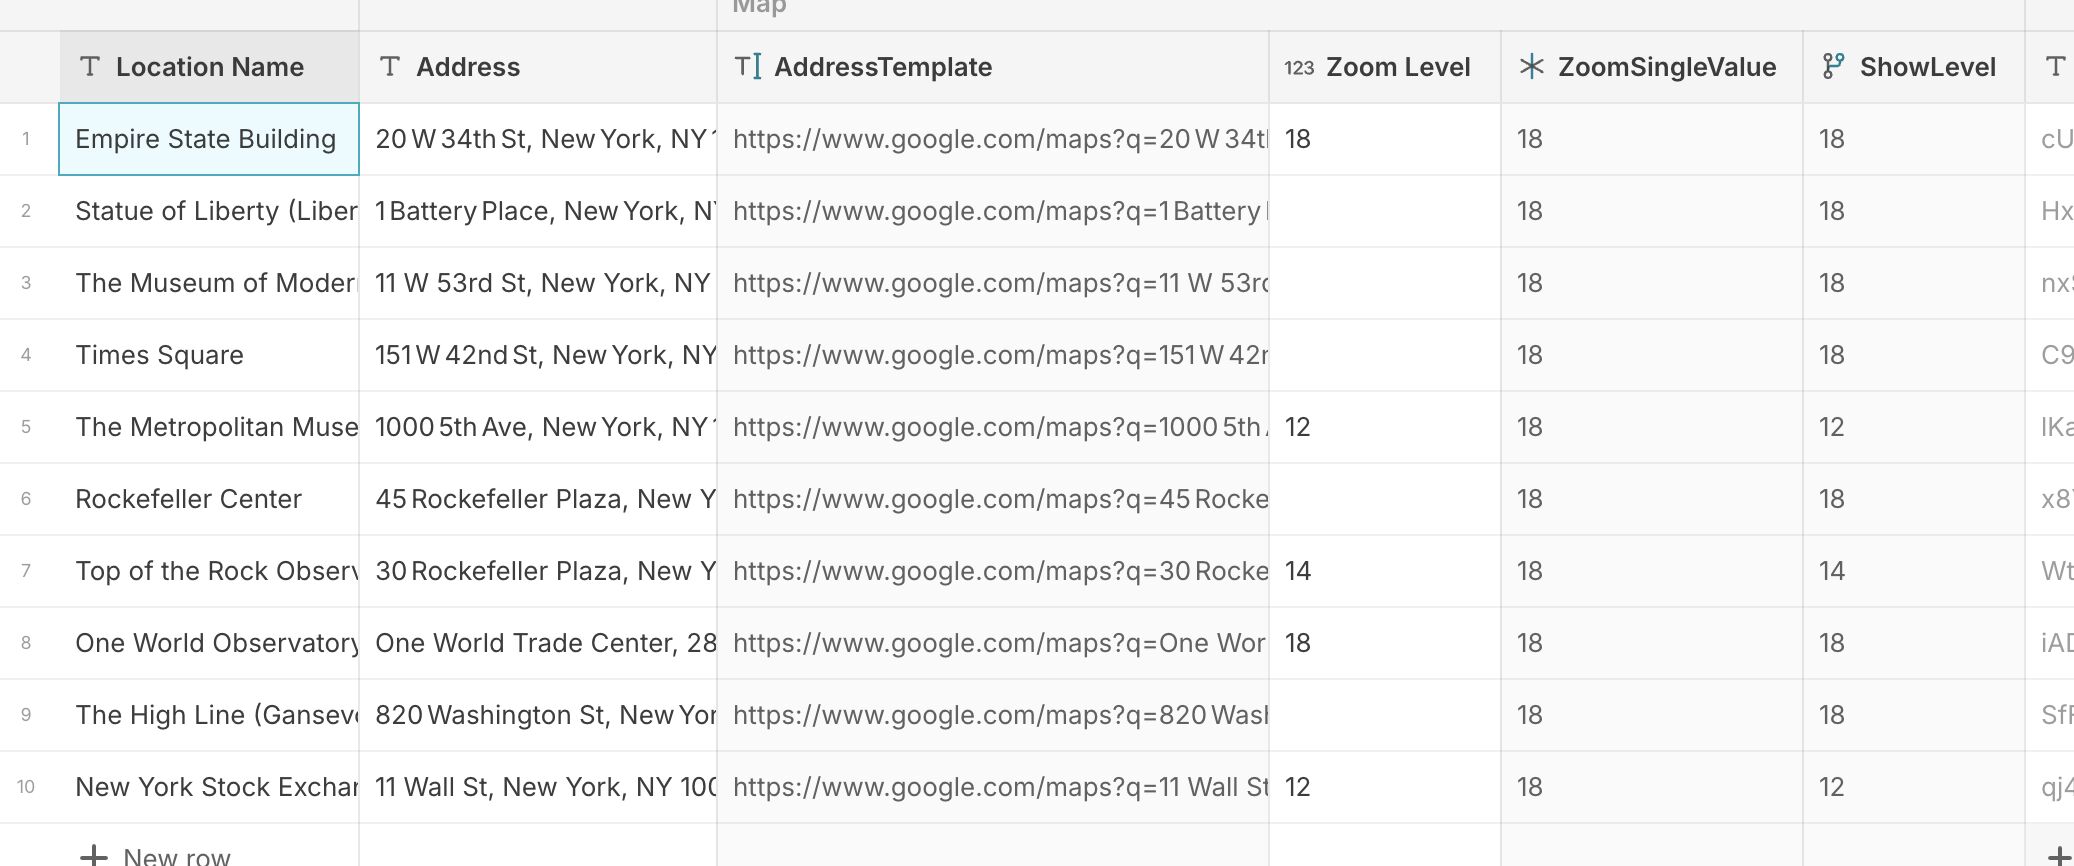Open the Google Maps link for Rockefeller Center
Screen dimensions: 2074x866
pyautogui.click(x=1000, y=499)
